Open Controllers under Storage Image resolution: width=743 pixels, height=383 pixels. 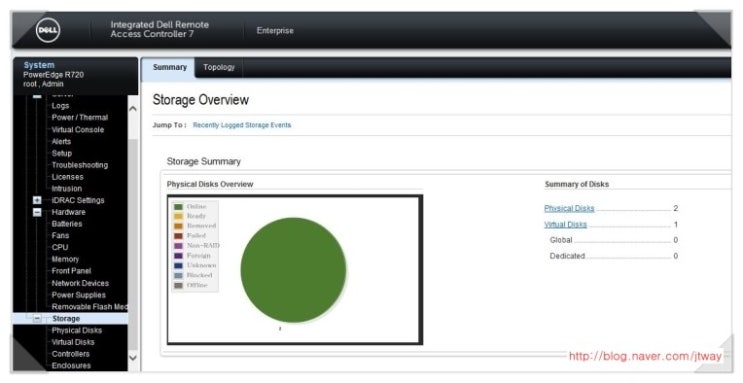(x=70, y=354)
